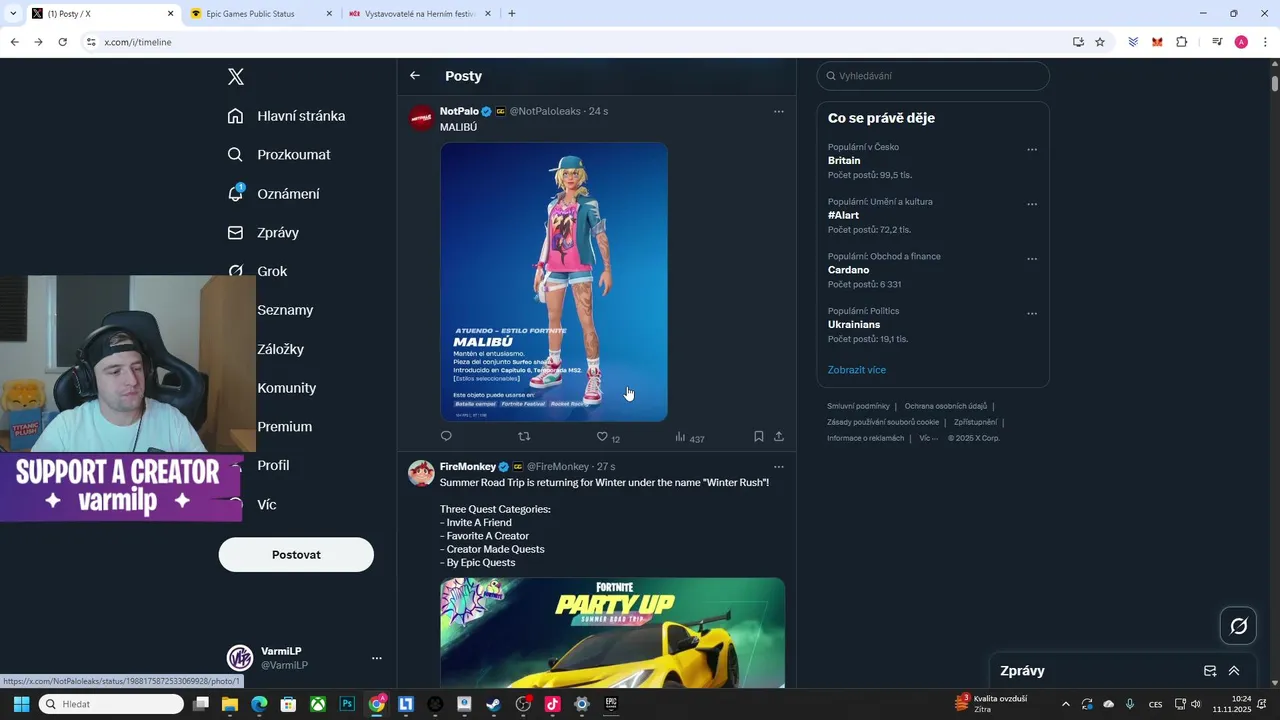Reply to NotPalo MALIBÚ post
This screenshot has height=720, width=1280.
[x=447, y=436]
